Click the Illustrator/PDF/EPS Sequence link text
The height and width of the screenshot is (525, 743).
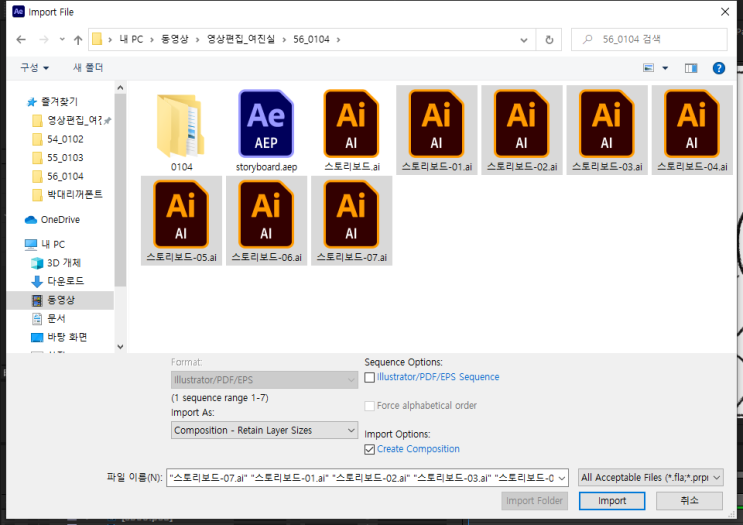[438, 377]
